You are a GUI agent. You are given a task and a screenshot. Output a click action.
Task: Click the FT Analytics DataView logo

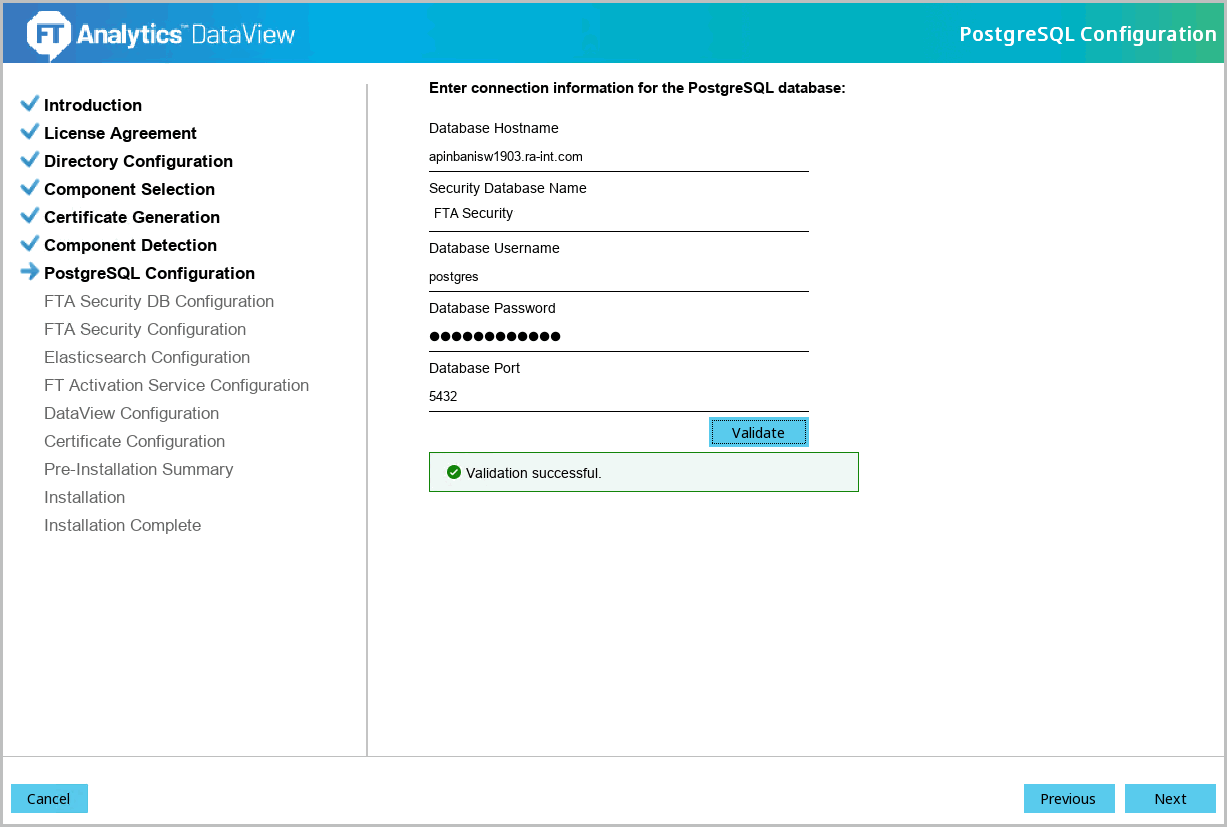click(162, 34)
